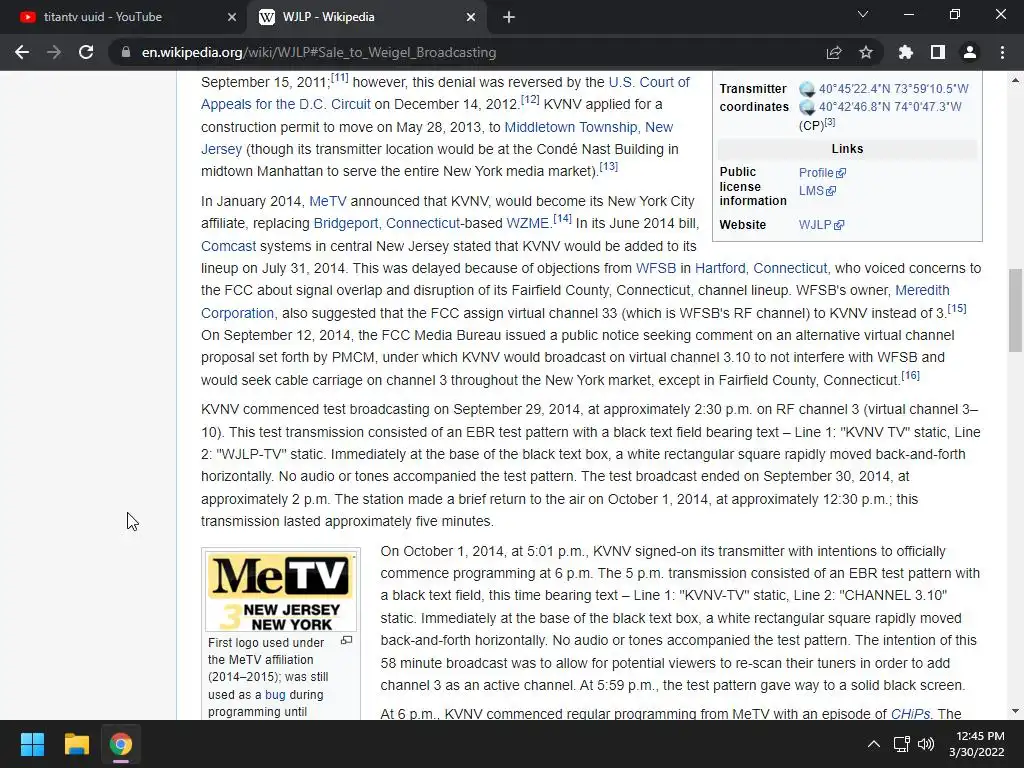The width and height of the screenshot is (1024, 768).
Task: Open a new browser tab
Action: click(509, 18)
